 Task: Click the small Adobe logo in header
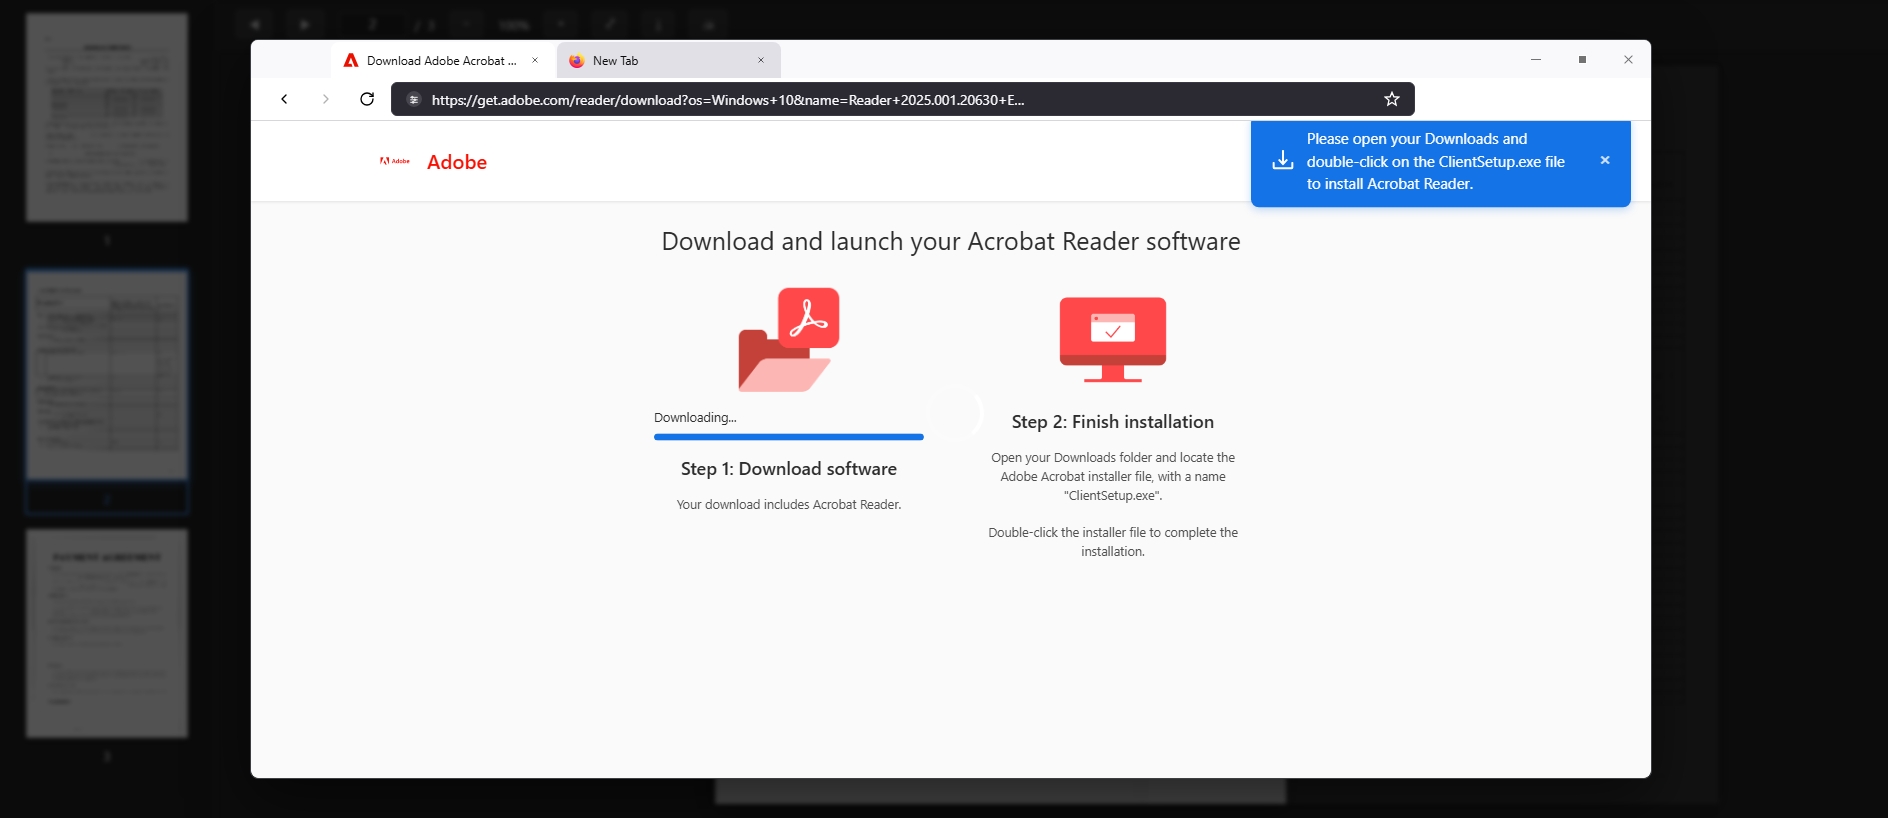(x=395, y=161)
